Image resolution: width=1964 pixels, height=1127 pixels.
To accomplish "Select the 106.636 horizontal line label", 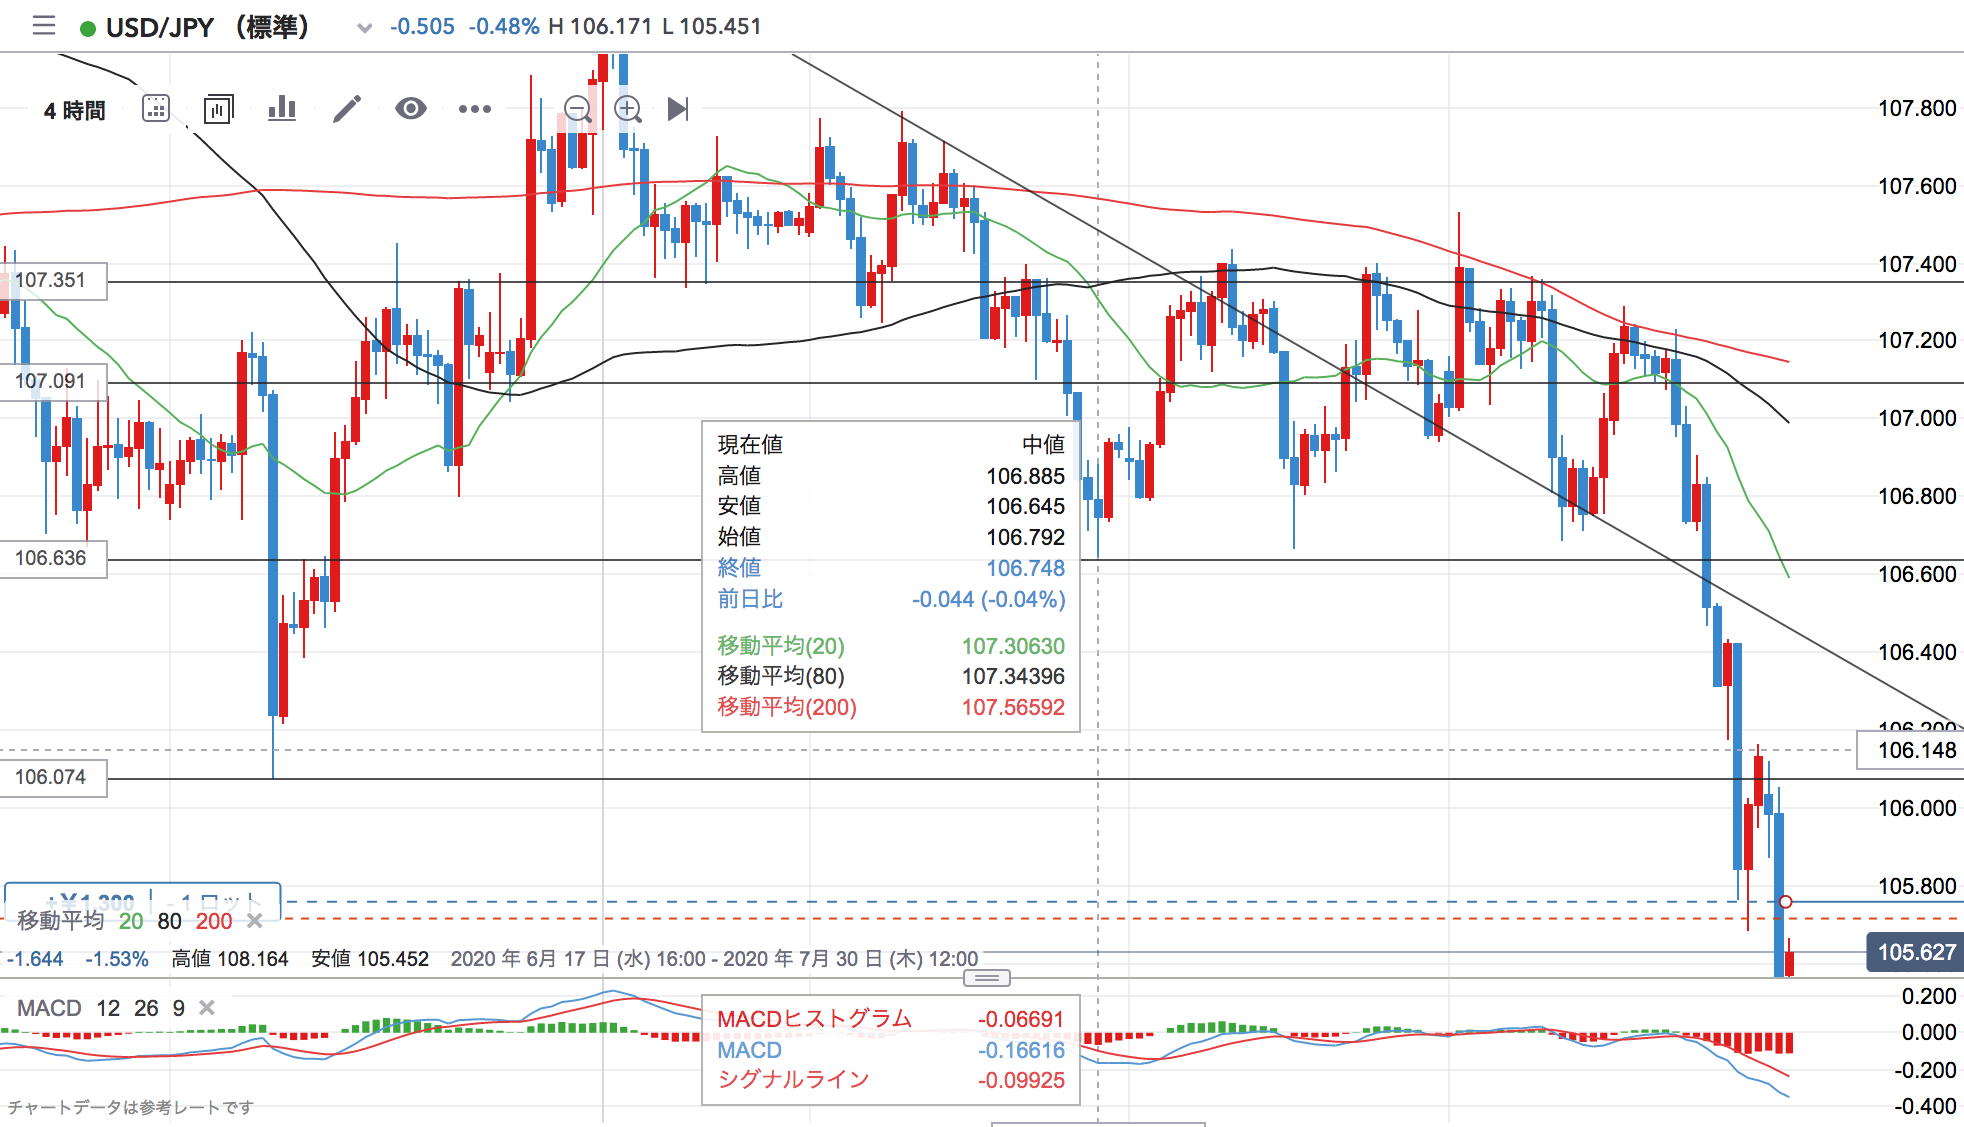I will [53, 558].
